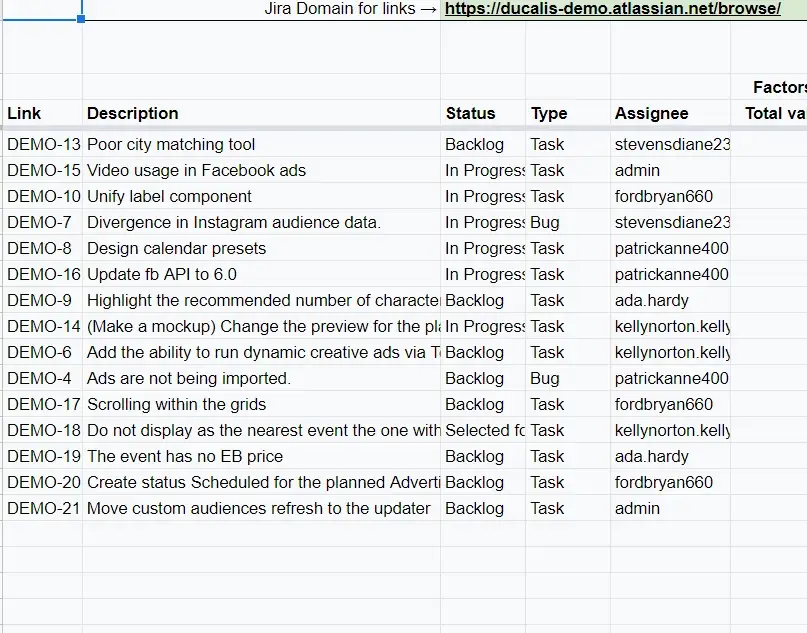Viewport: 807px width, 633px height.
Task: Open the ducalis-demo.atlassian.net browse link
Action: [x=612, y=8]
